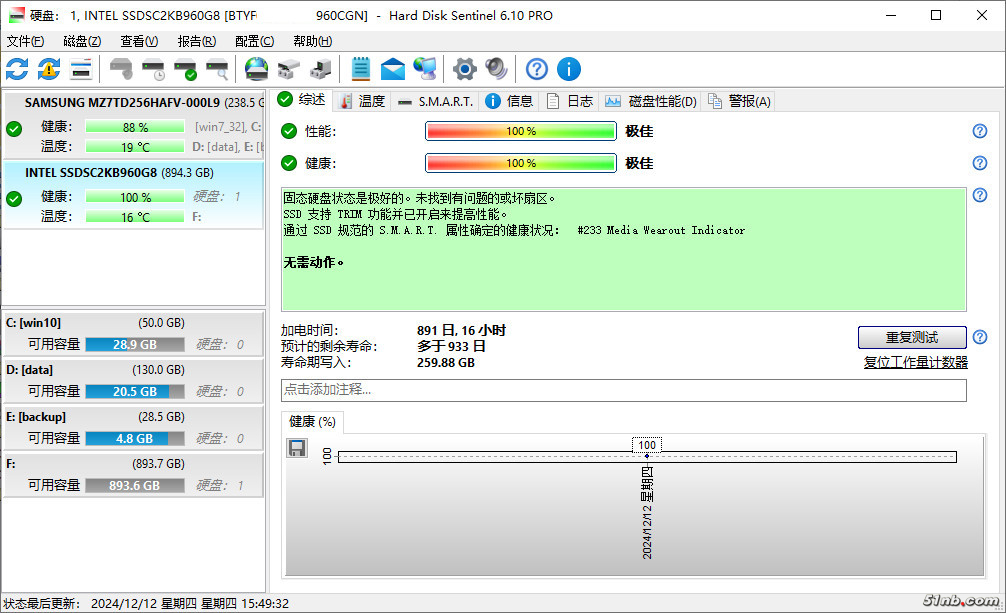Viewport: 1006px width, 613px height.
Task: Save the health chart using floppy icon
Action: pyautogui.click(x=297, y=449)
